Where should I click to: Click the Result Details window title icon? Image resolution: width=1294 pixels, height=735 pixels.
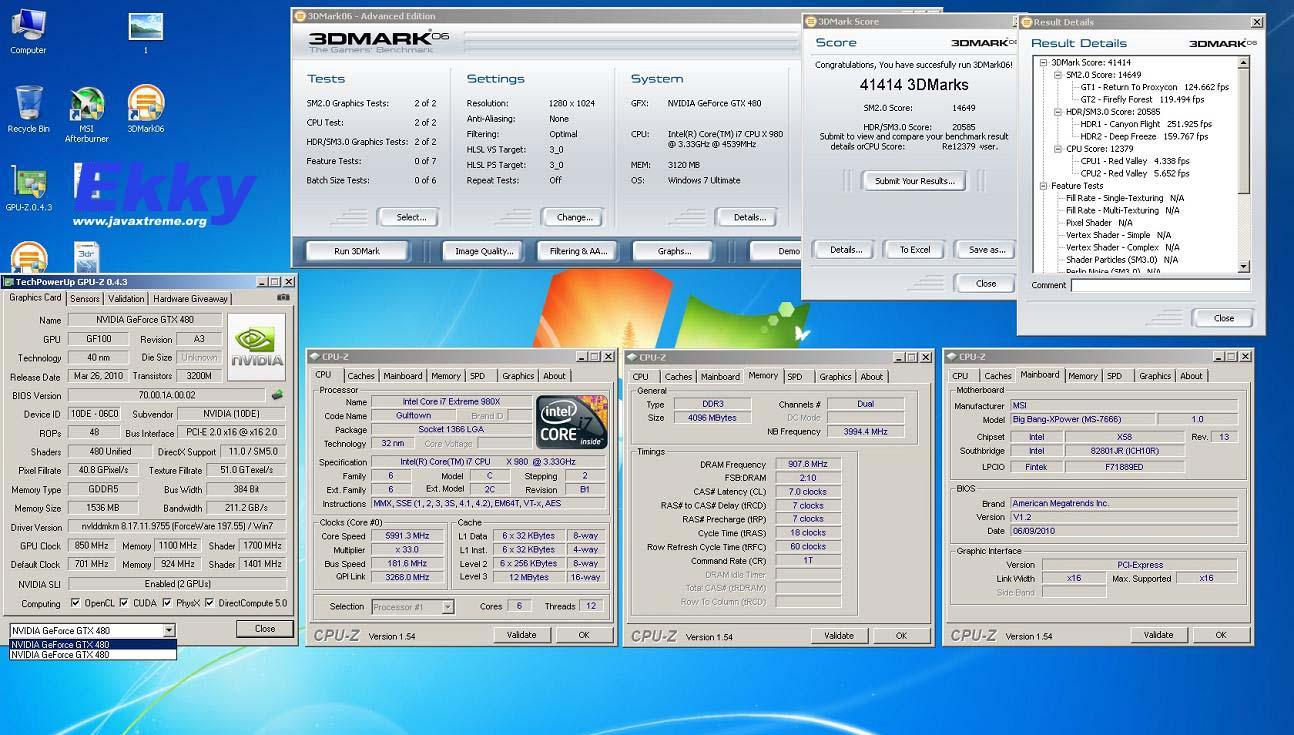1026,22
